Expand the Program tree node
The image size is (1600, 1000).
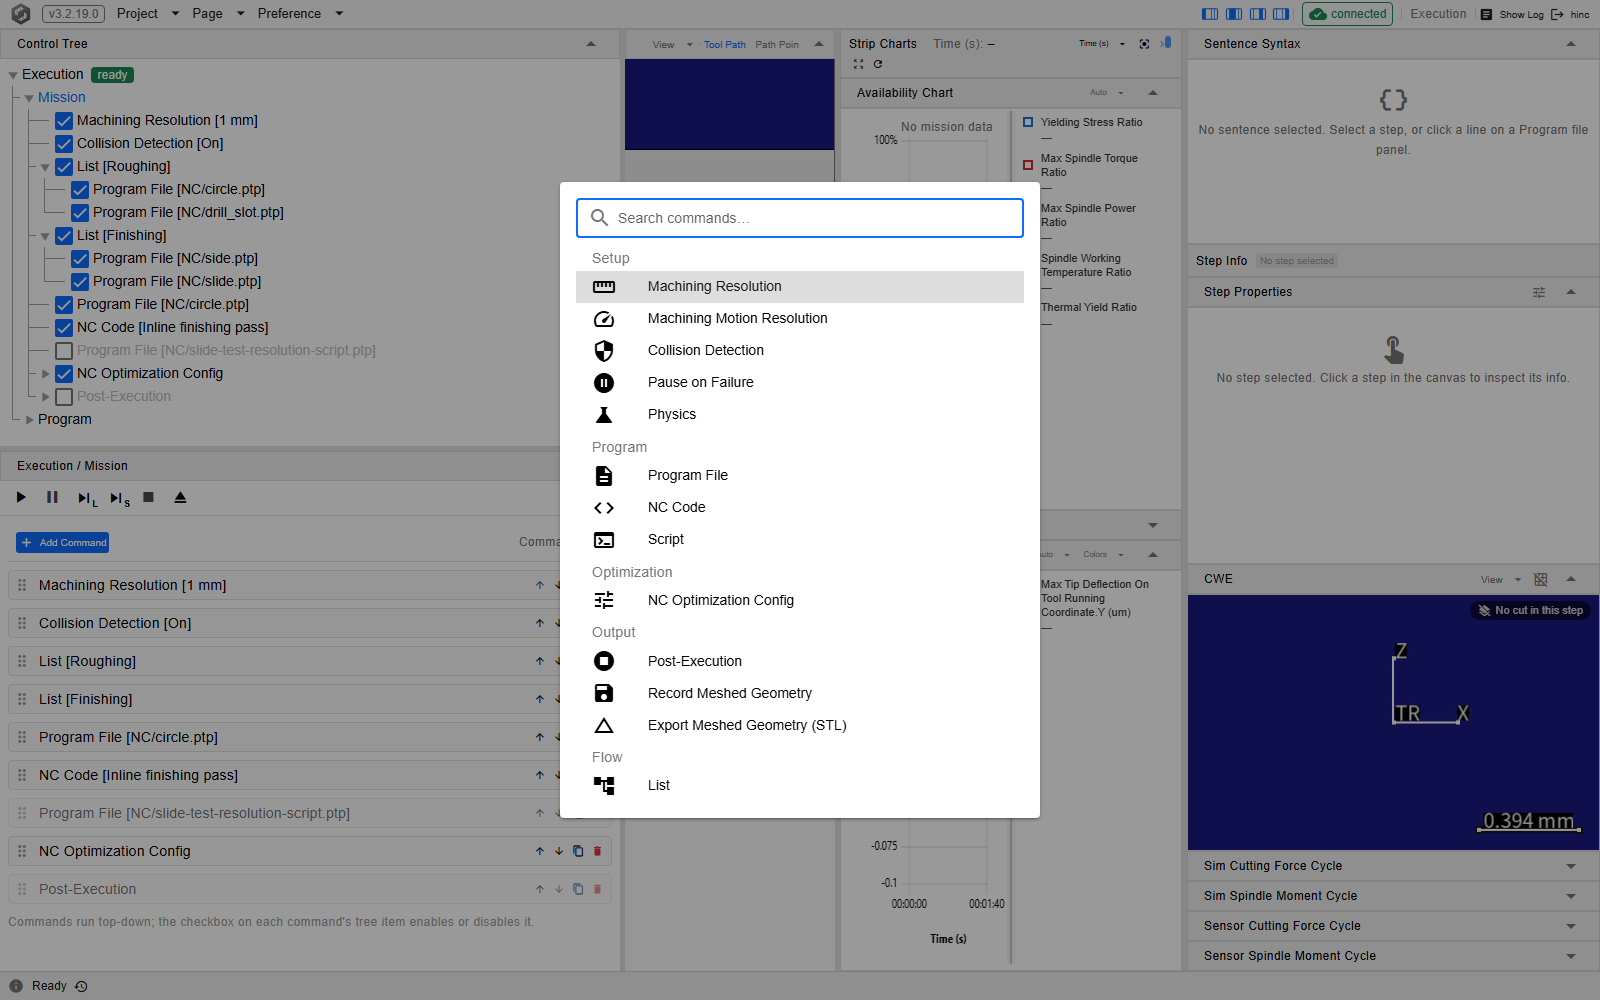[x=29, y=420]
